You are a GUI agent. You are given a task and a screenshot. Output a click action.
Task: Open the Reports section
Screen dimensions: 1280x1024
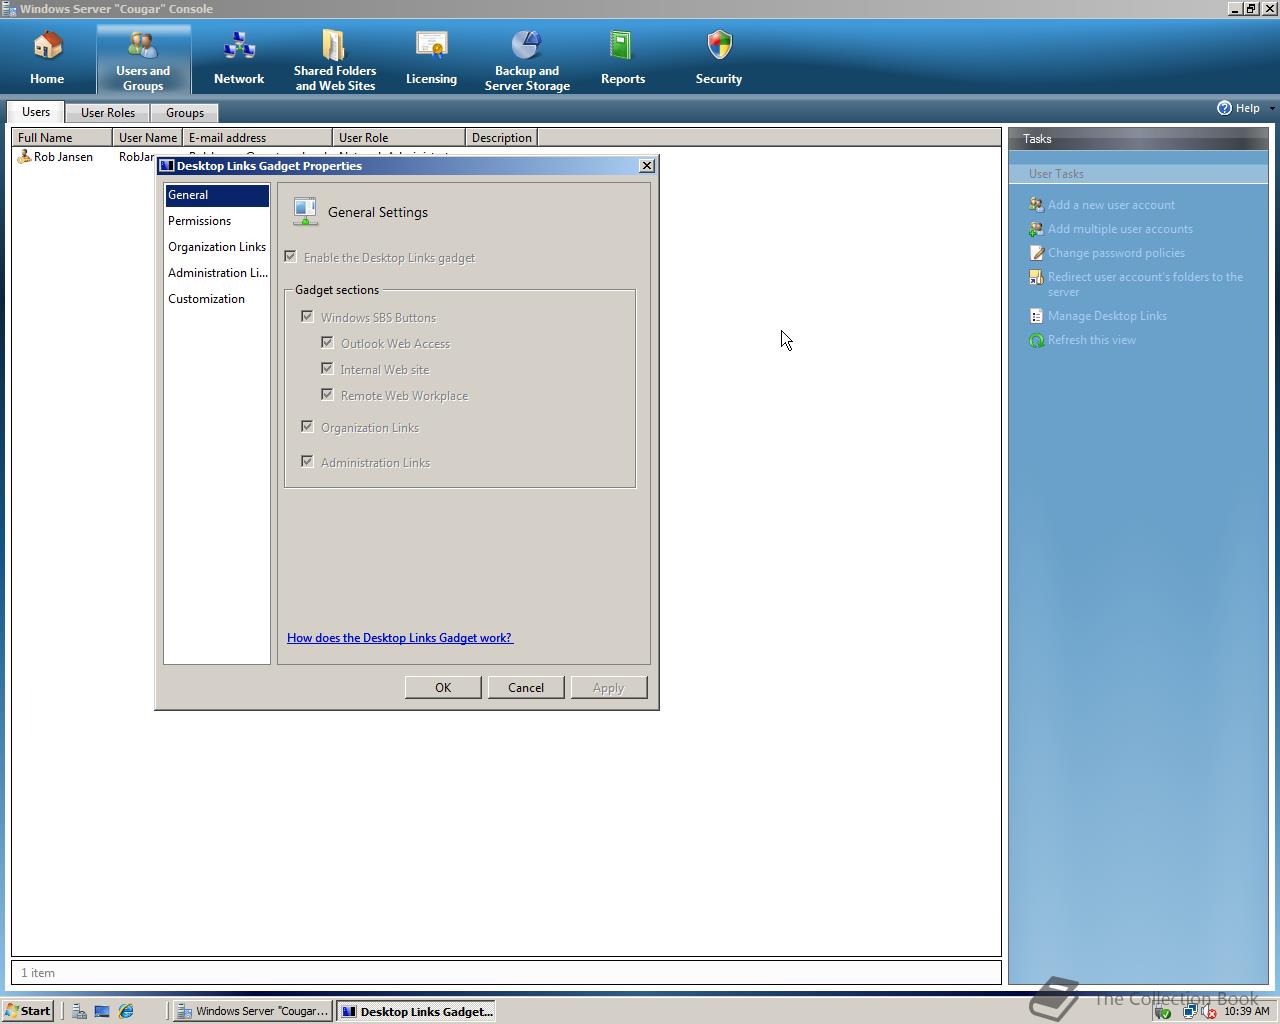[623, 58]
